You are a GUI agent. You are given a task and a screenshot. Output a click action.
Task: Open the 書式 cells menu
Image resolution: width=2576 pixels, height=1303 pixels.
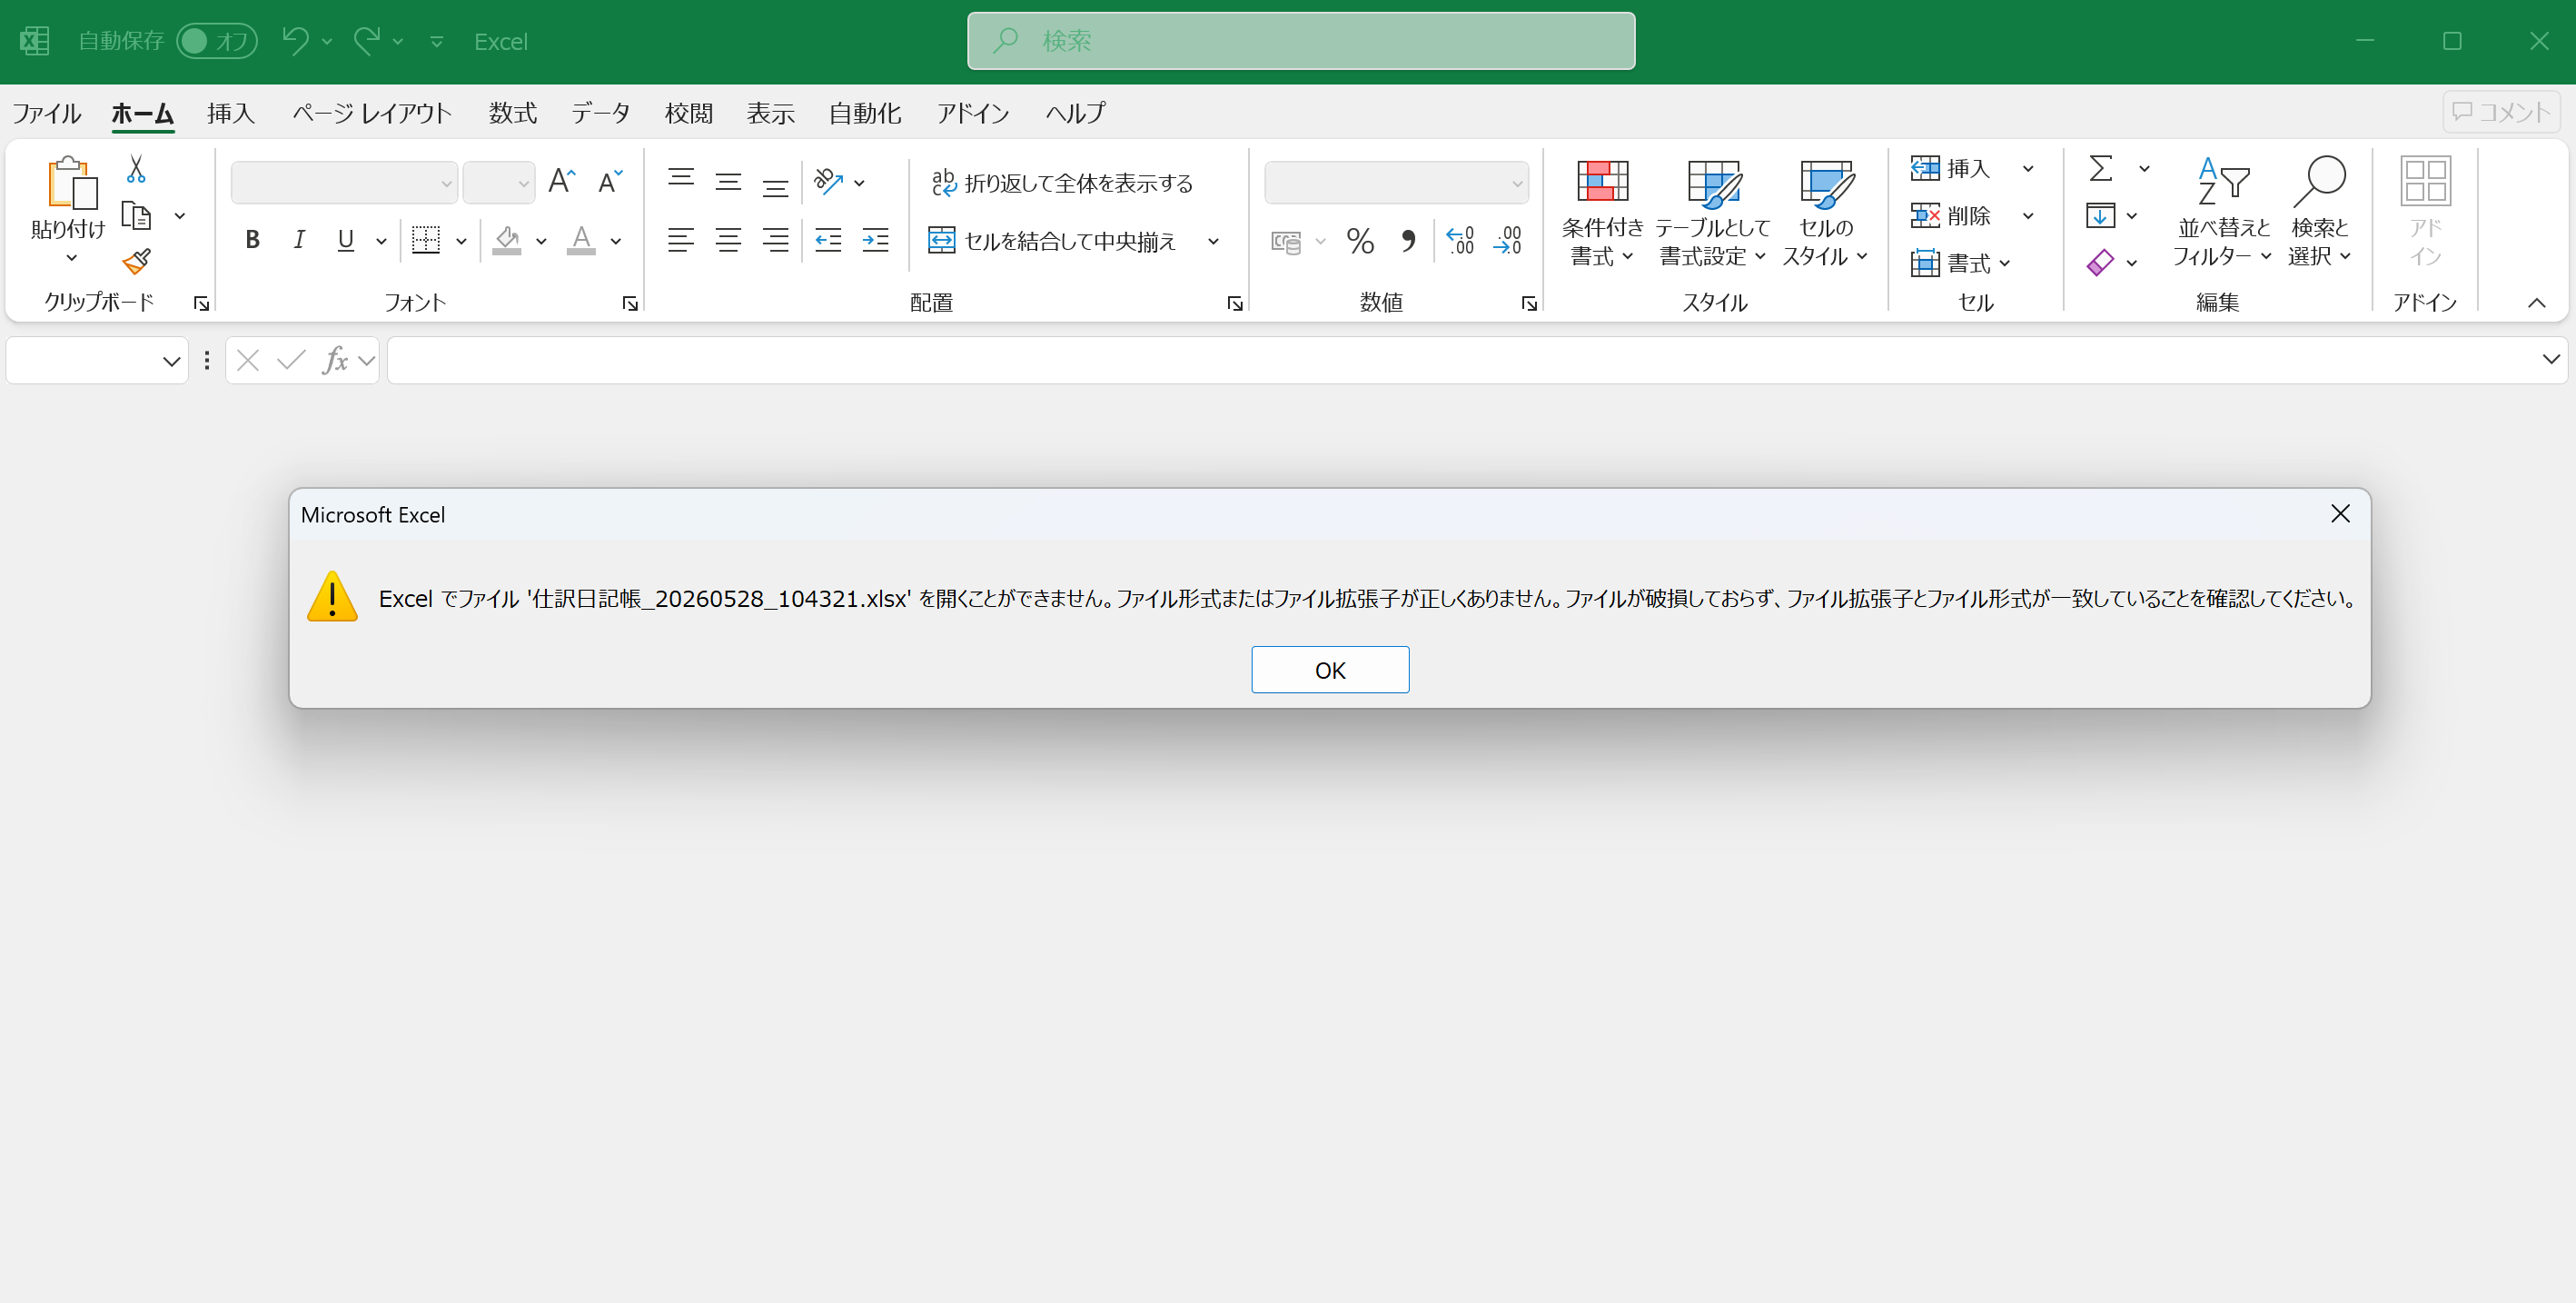coord(1961,263)
